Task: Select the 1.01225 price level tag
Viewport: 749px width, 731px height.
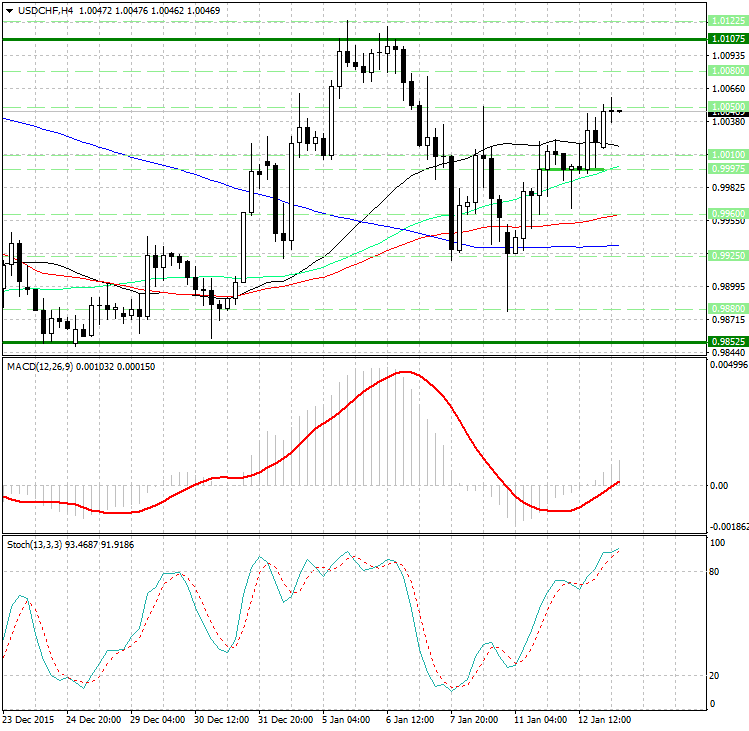Action: point(726,21)
